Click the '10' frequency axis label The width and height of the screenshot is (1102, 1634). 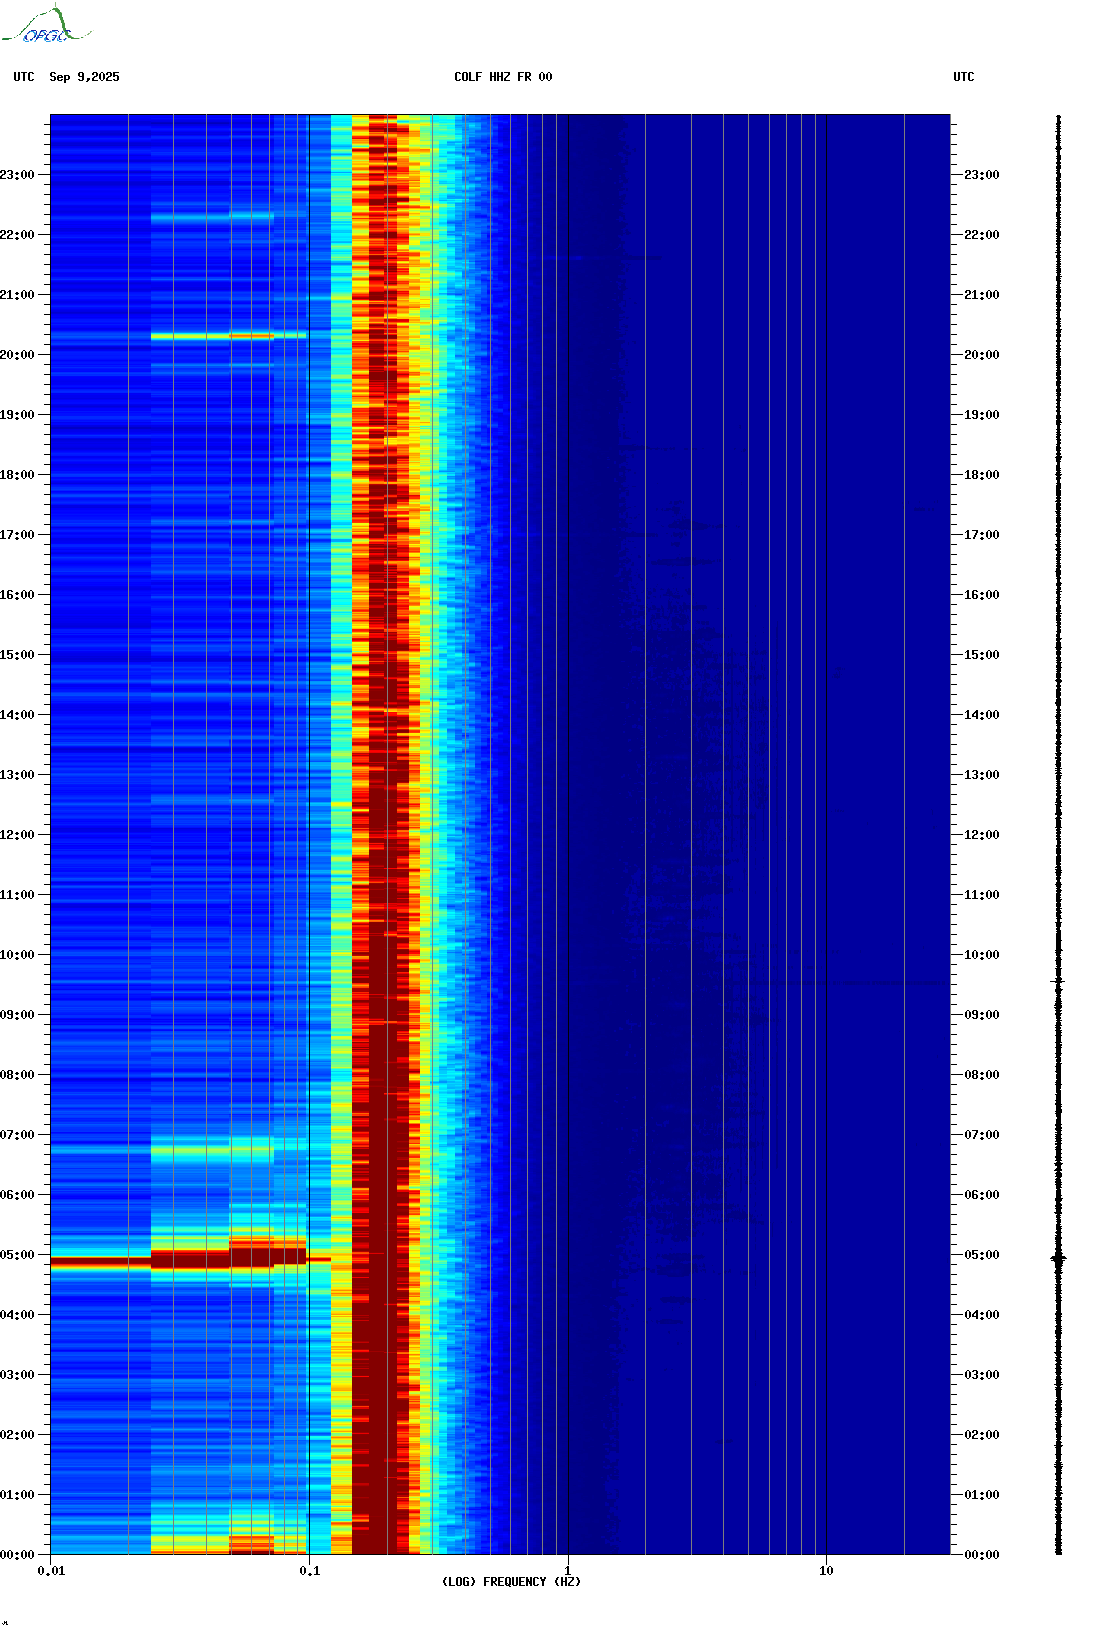point(826,1571)
